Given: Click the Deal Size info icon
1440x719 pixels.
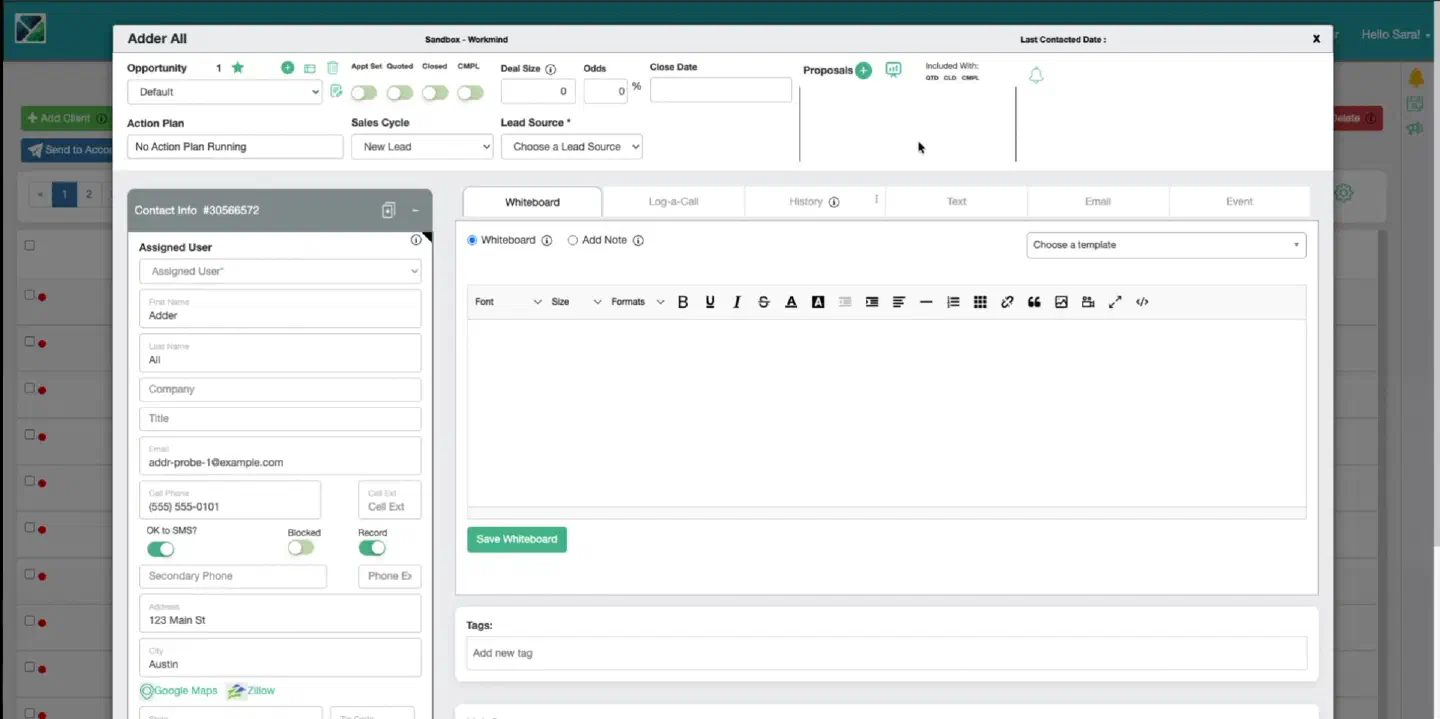Looking at the screenshot, I should [x=551, y=70].
